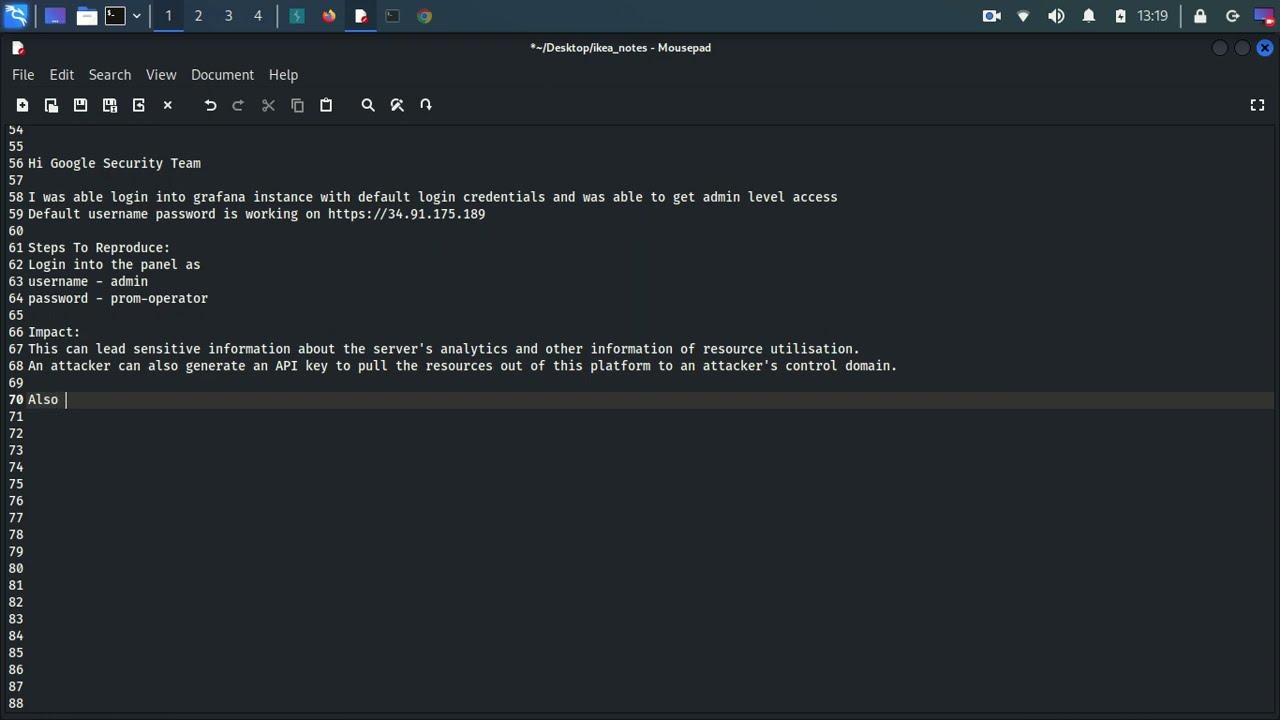Open the Edit menu
Image resolution: width=1280 pixels, height=720 pixels.
coord(62,75)
